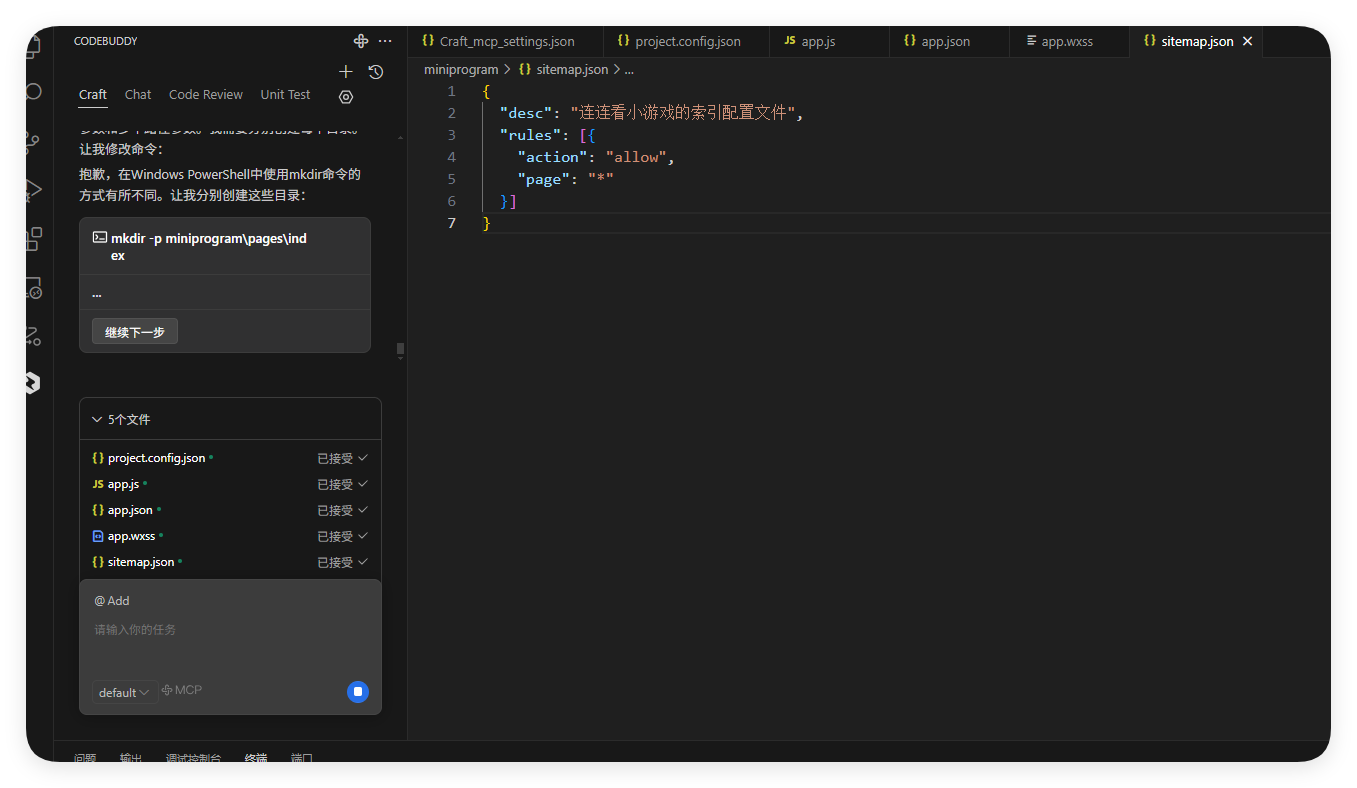Viewport: 1357px width, 788px height.
Task: Collapse the 5个文件 changed files list
Action: point(97,420)
